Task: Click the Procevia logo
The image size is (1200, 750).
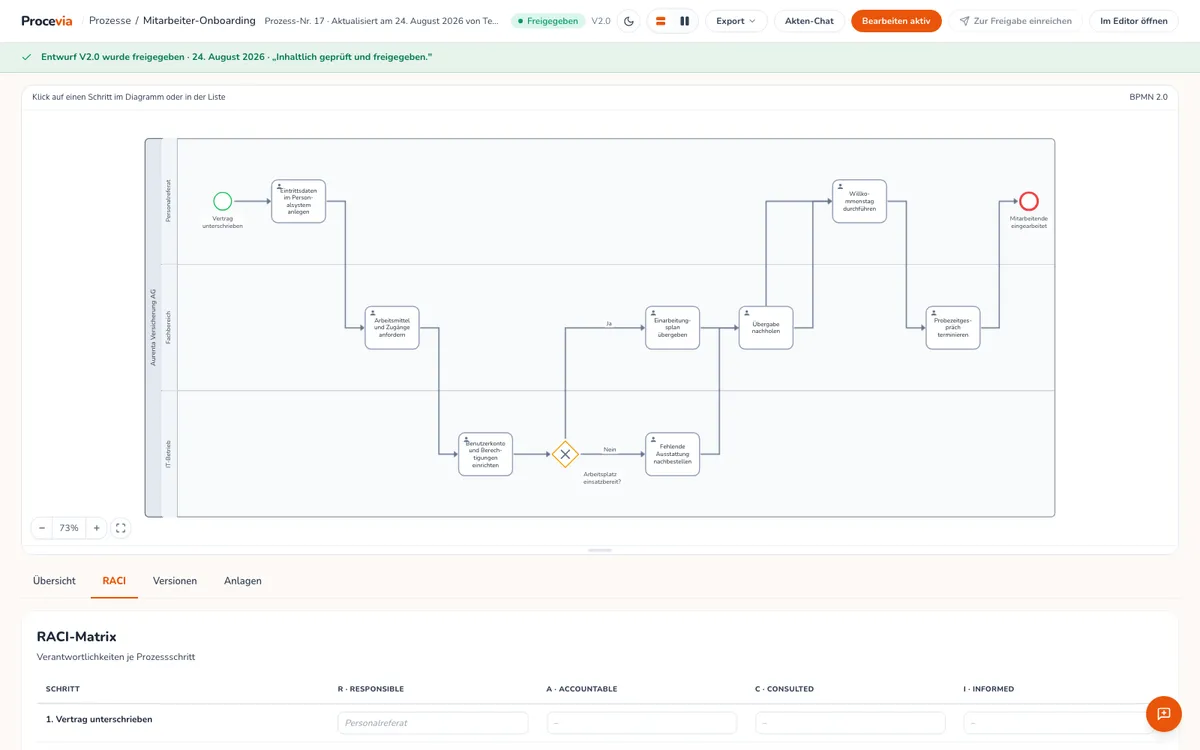Action: [x=47, y=21]
